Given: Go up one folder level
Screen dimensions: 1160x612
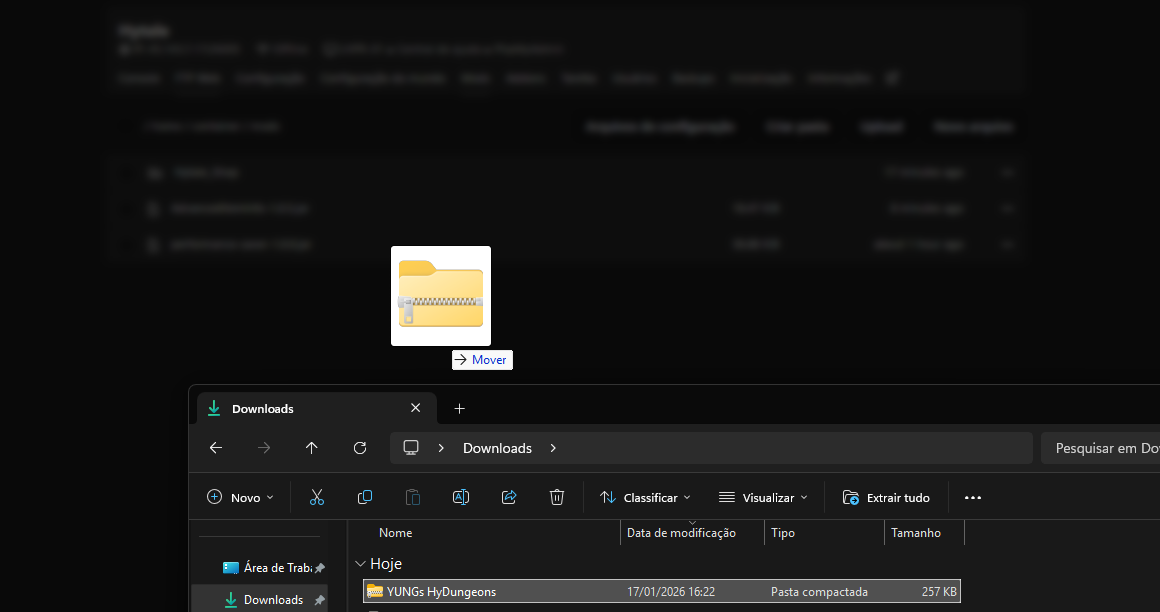Looking at the screenshot, I should point(312,448).
